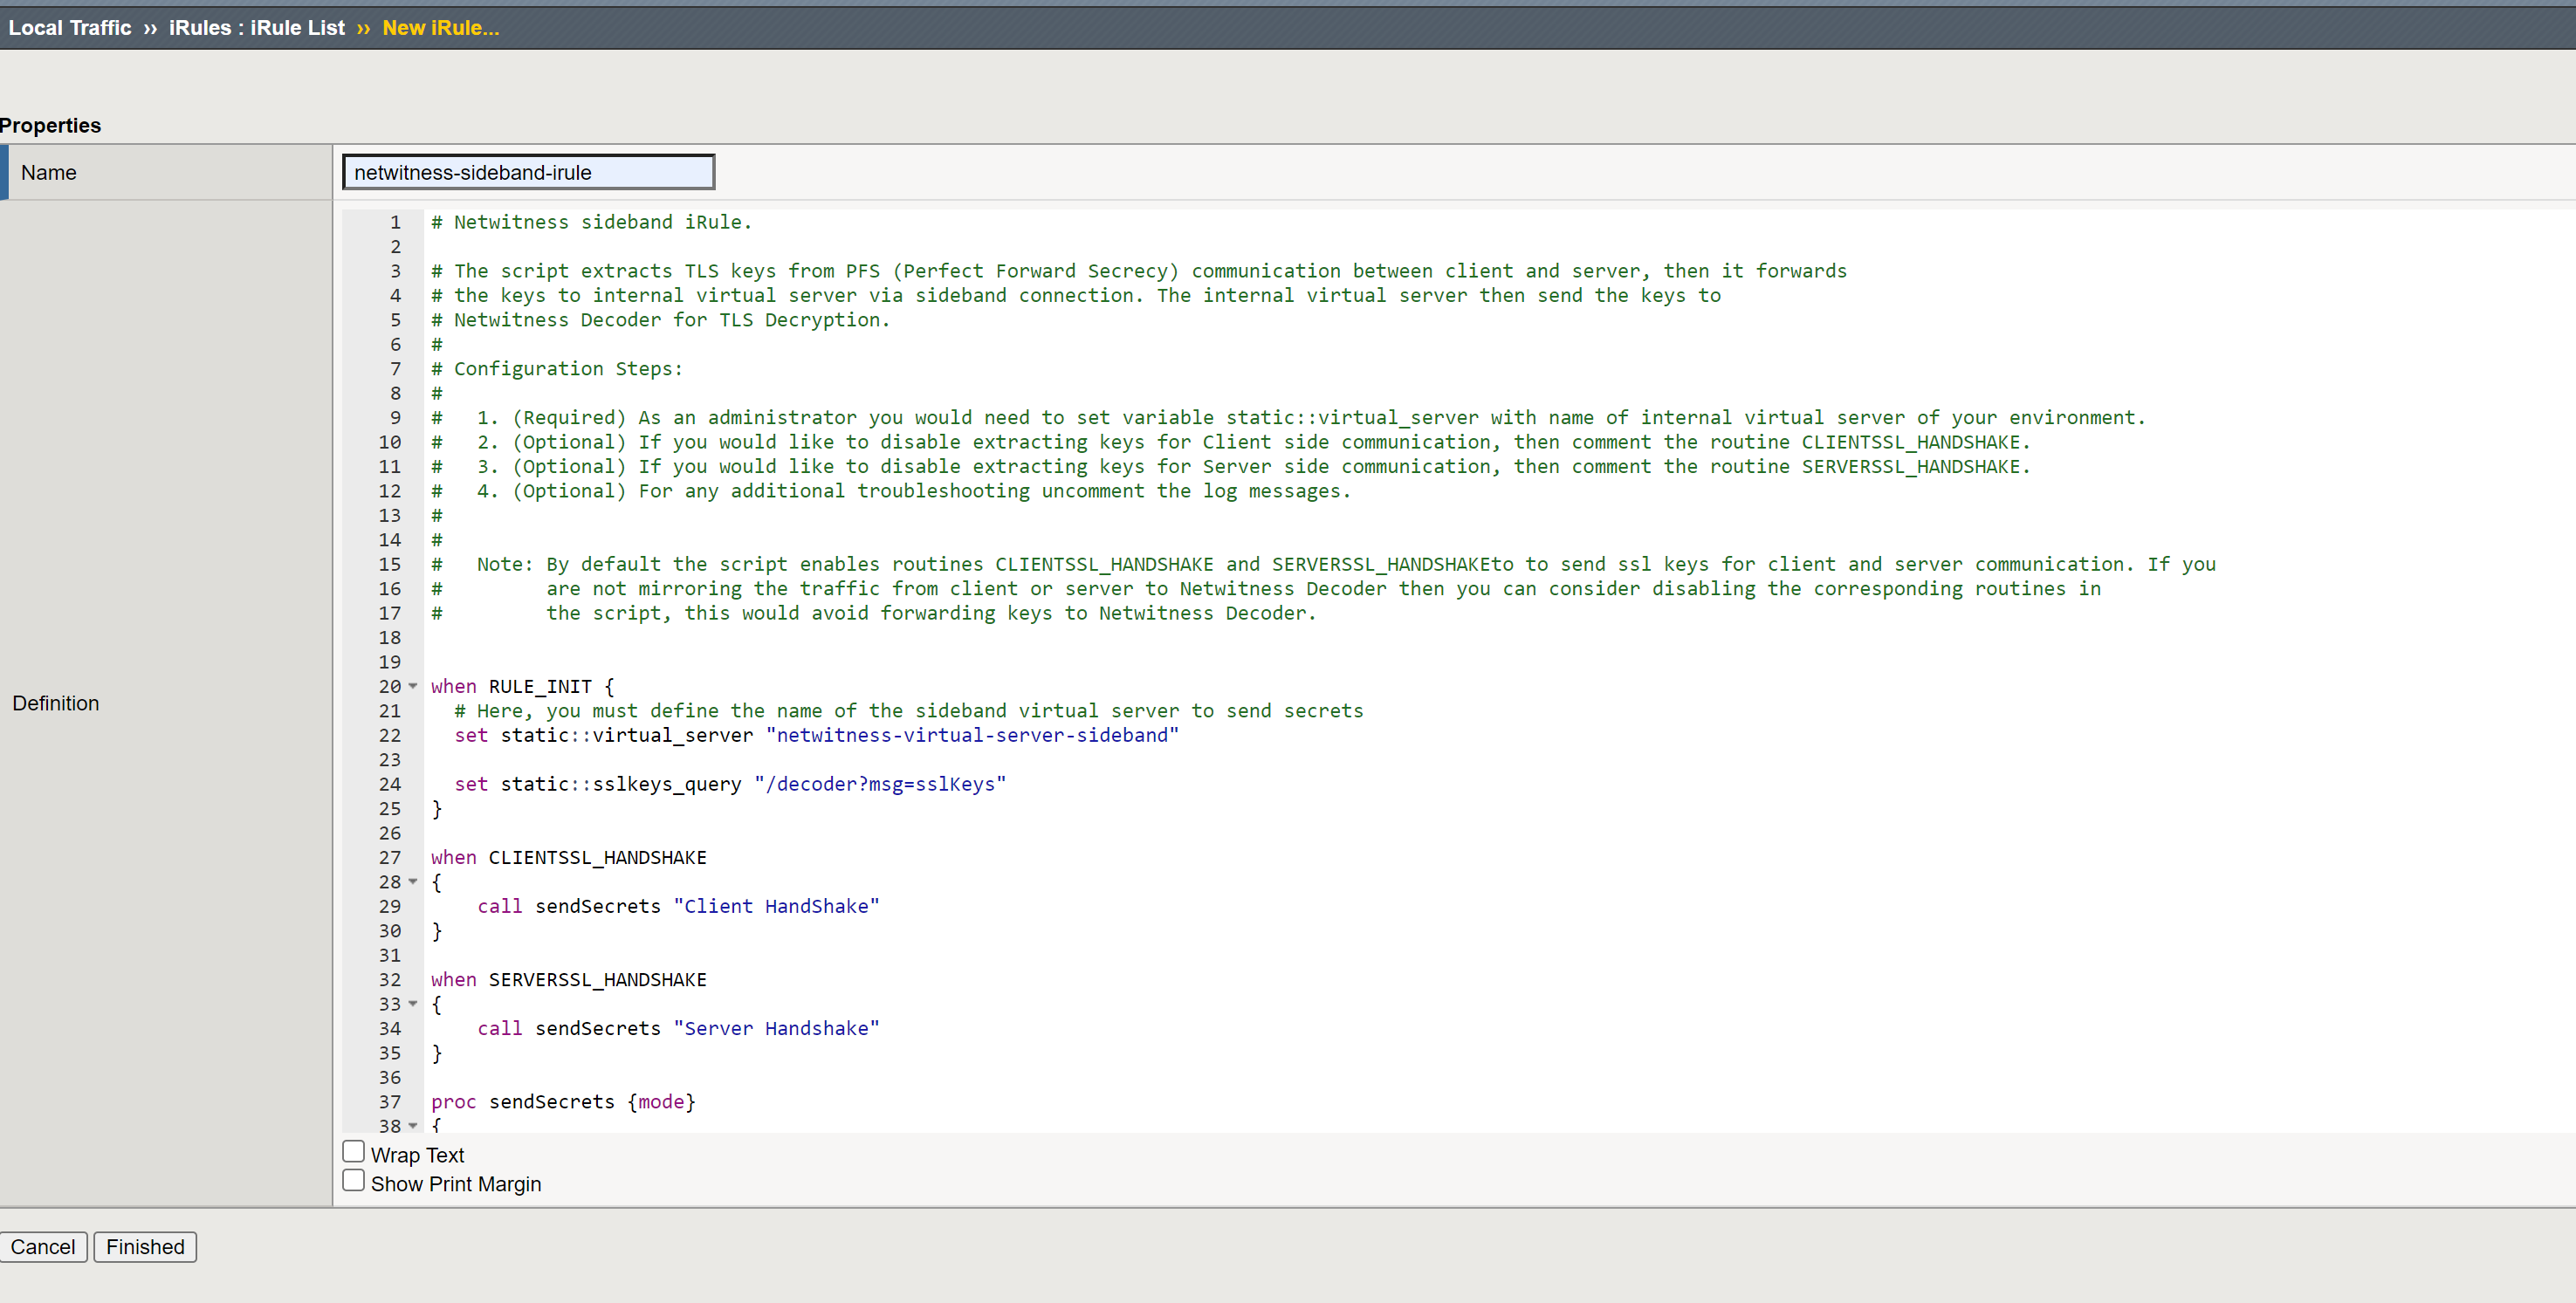2576x1303 pixels.
Task: Click the Configuration Steps comment line
Action: pyautogui.click(x=567, y=369)
